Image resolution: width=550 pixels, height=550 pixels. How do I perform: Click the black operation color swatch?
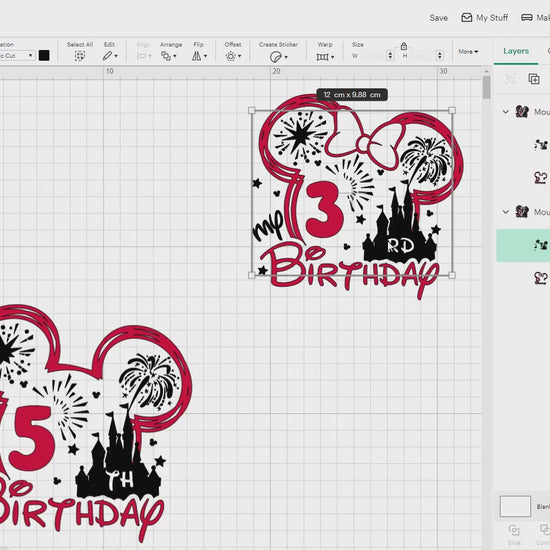point(44,55)
